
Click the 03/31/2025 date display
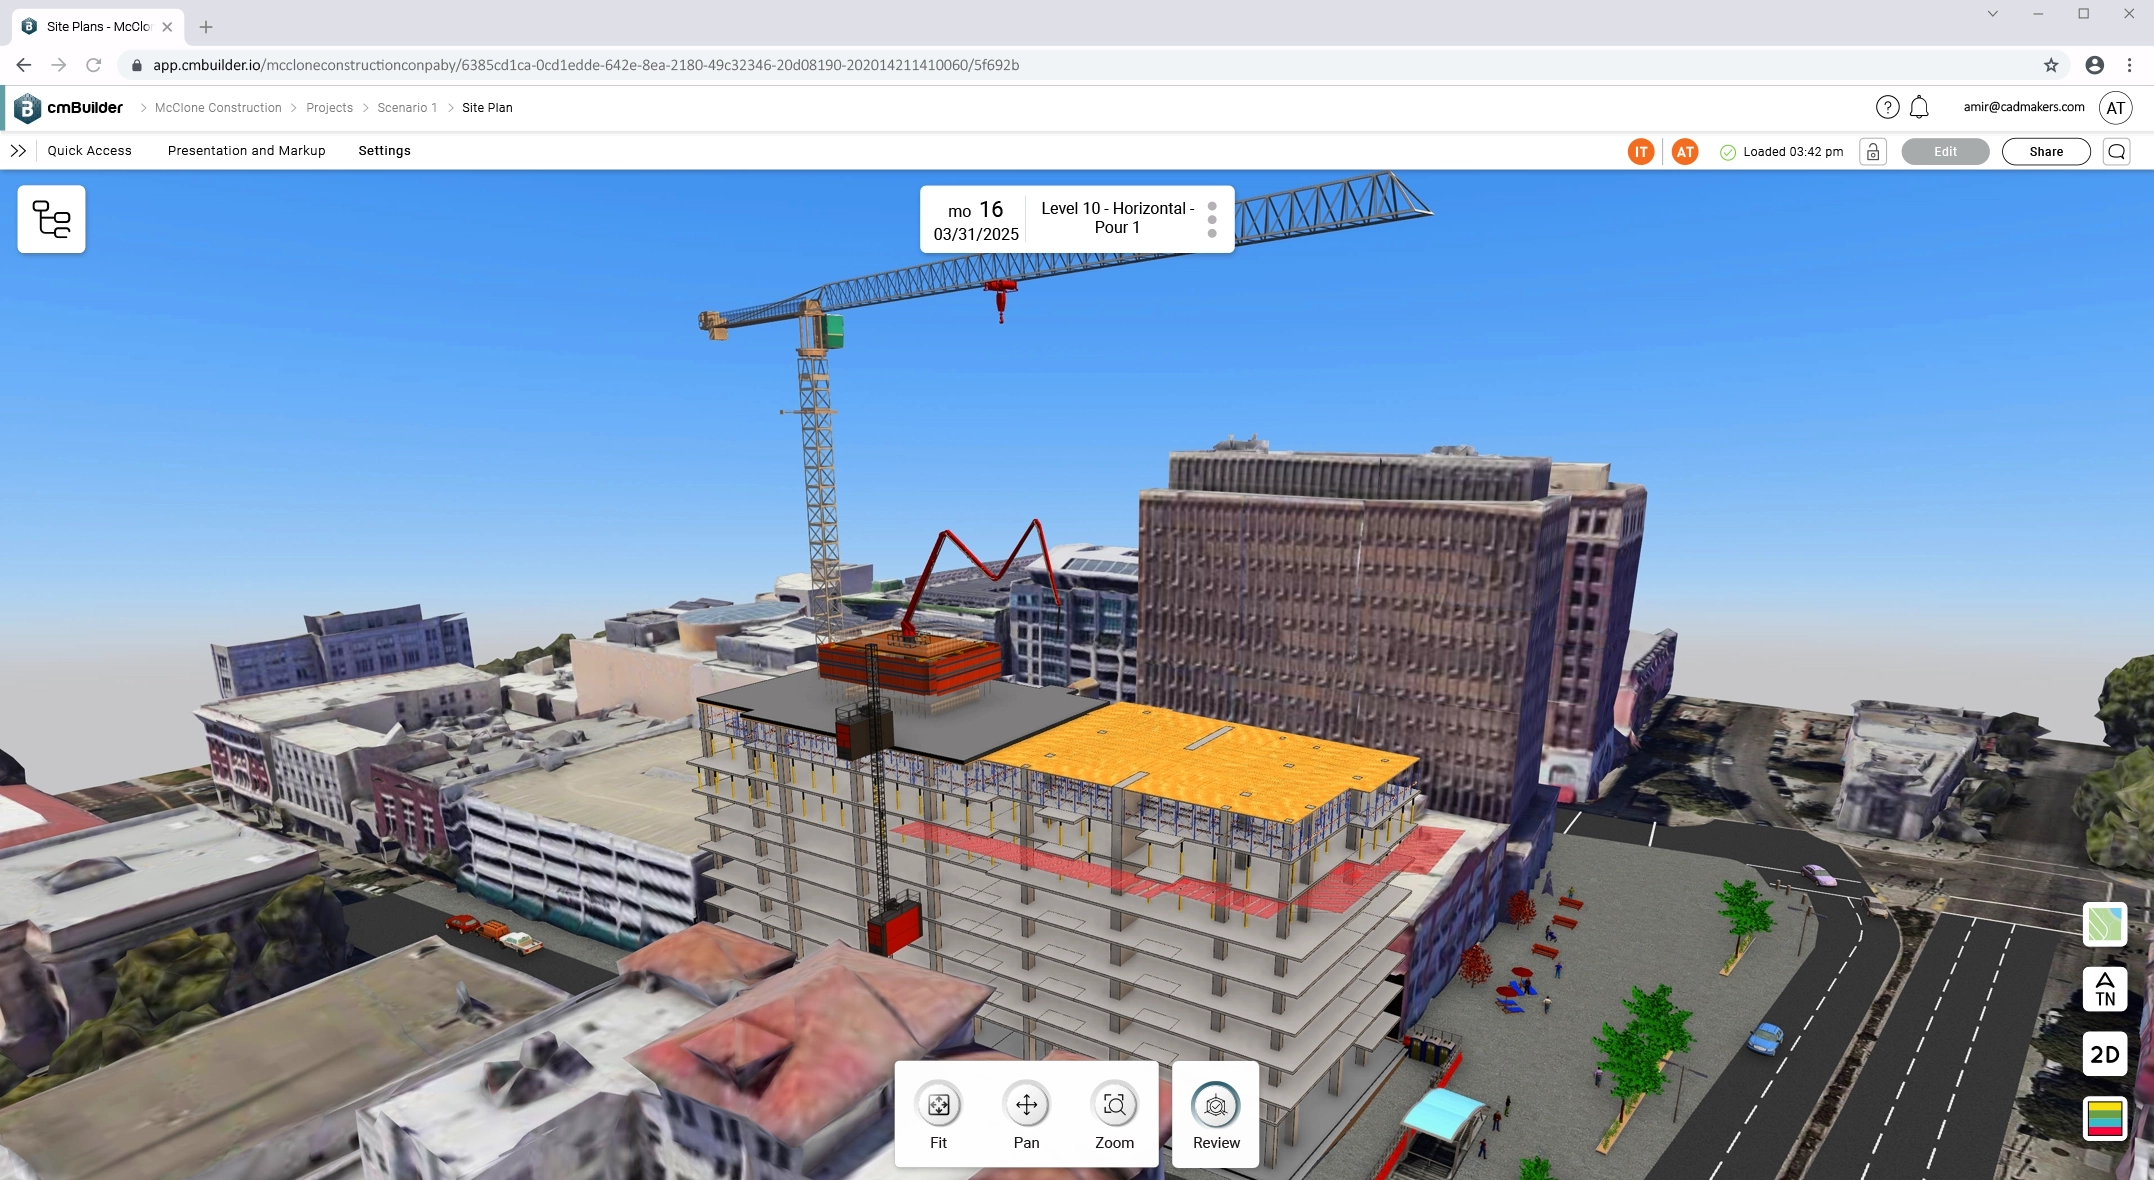(x=975, y=234)
